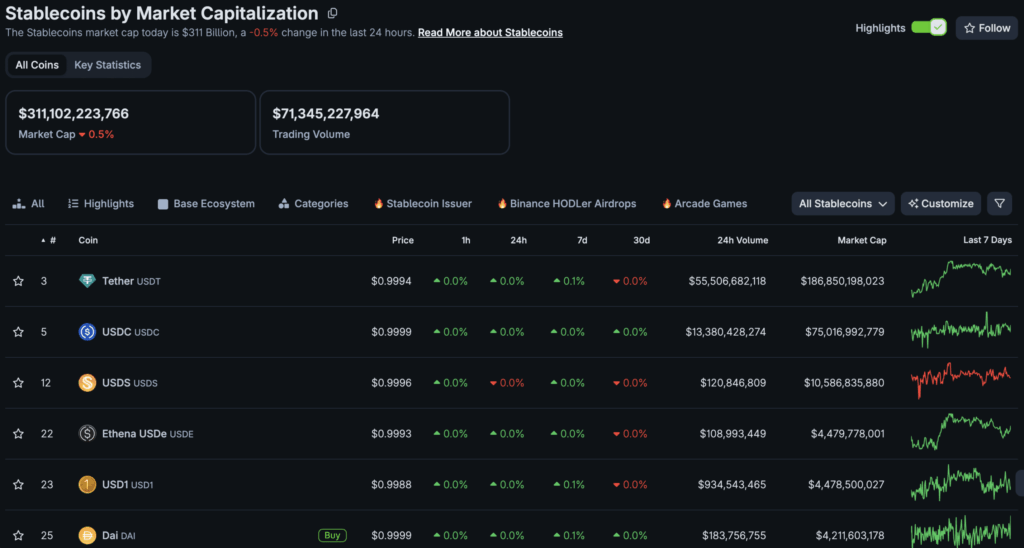Favorite USDC with its star
Viewport: 1024px width, 548px height.
coord(18,332)
